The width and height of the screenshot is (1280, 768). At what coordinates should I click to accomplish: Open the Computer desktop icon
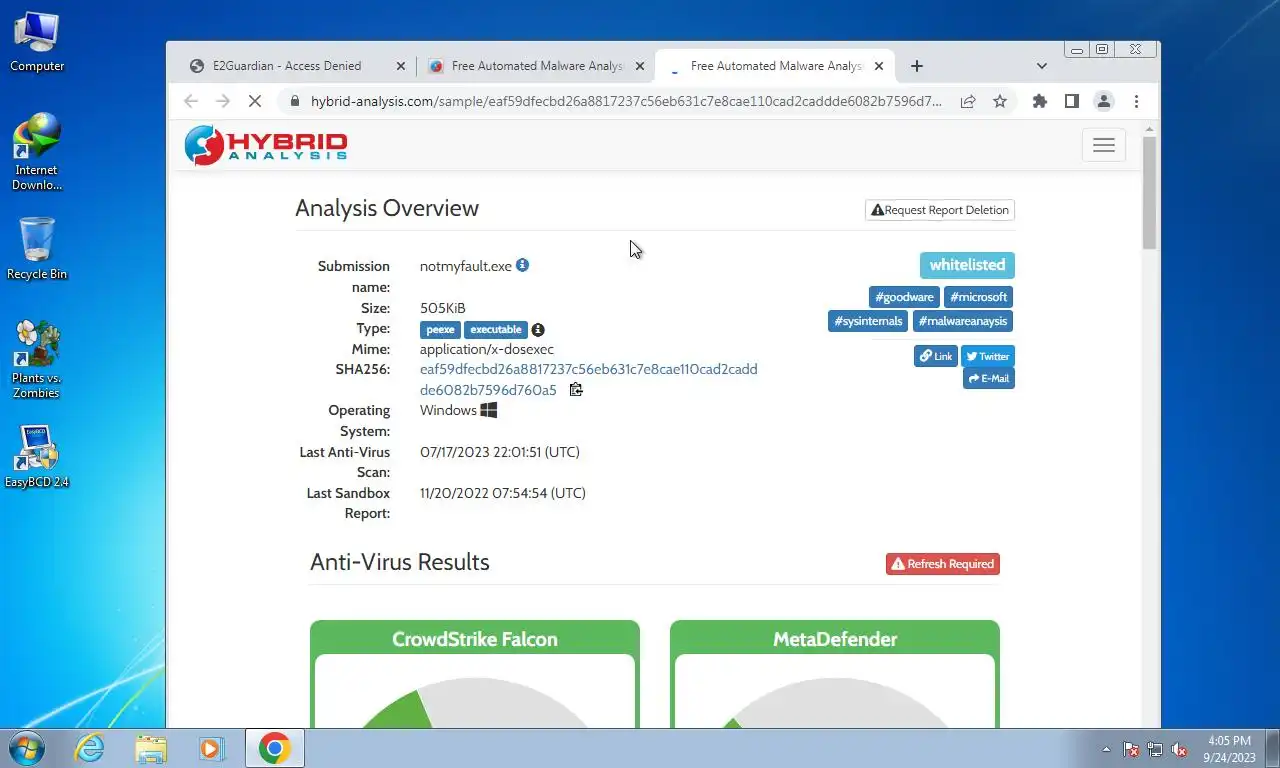pos(37,42)
